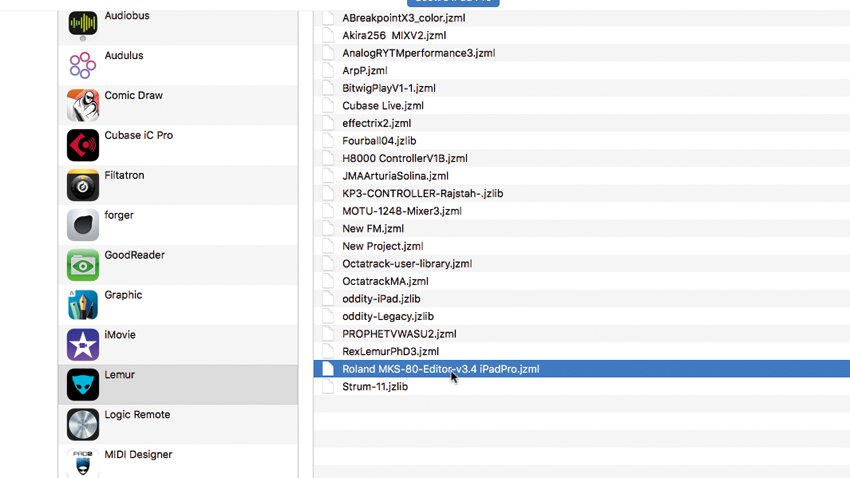The width and height of the screenshot is (850, 478).
Task: Click MOTU-1248-Mixer3.jzml file name
Action: 402,211
